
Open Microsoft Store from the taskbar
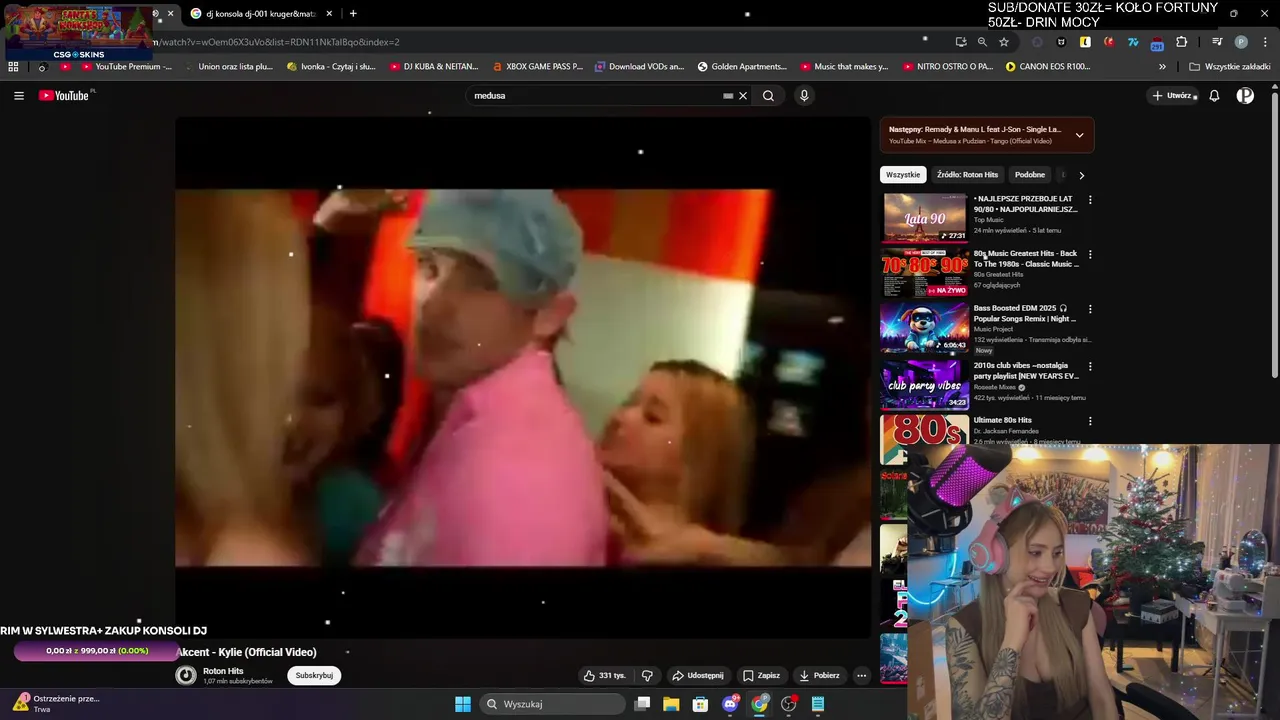point(701,704)
